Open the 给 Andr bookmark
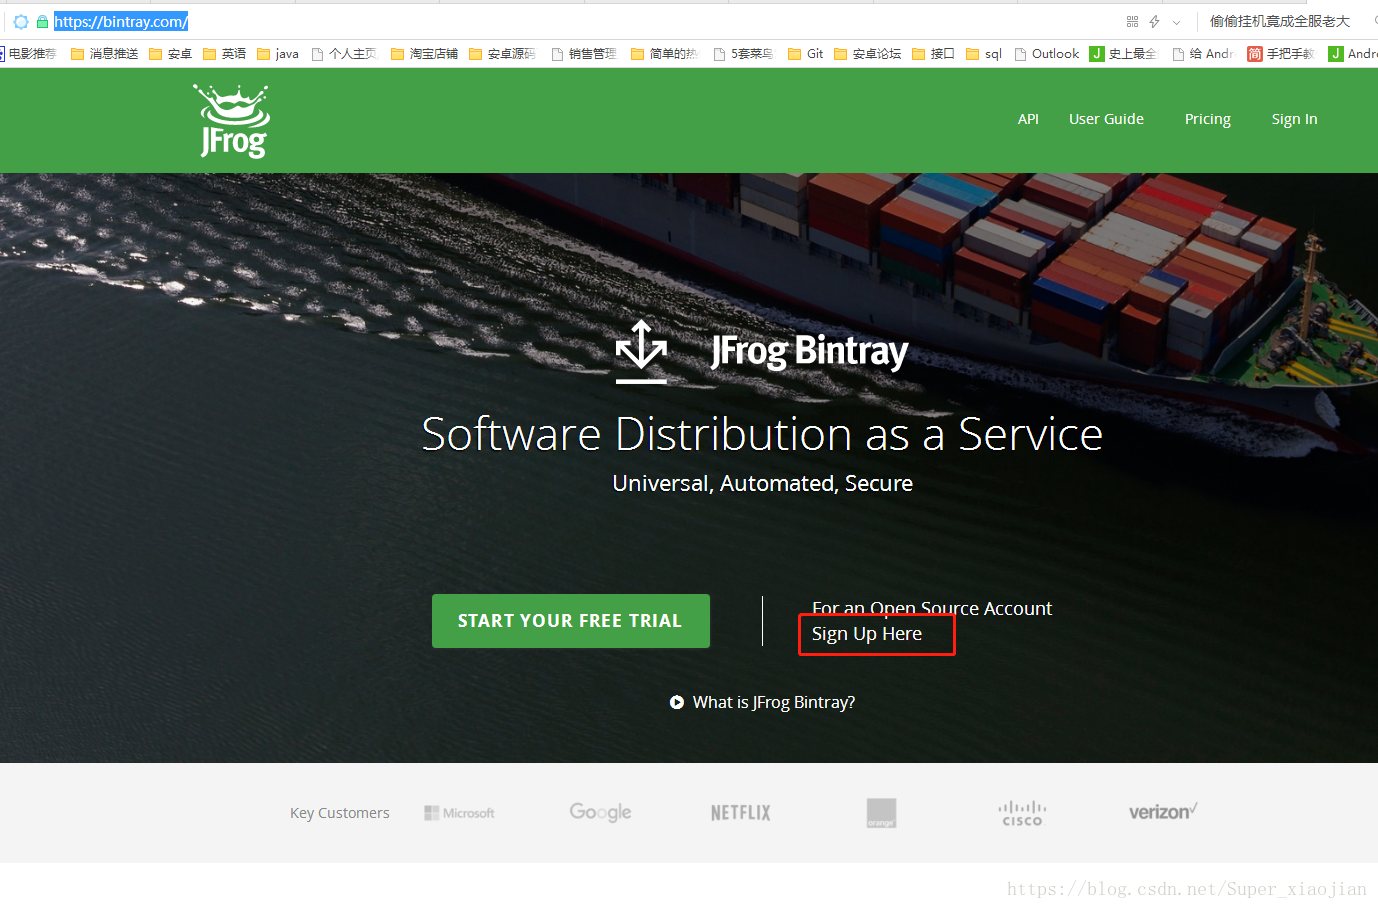 pyautogui.click(x=1204, y=54)
